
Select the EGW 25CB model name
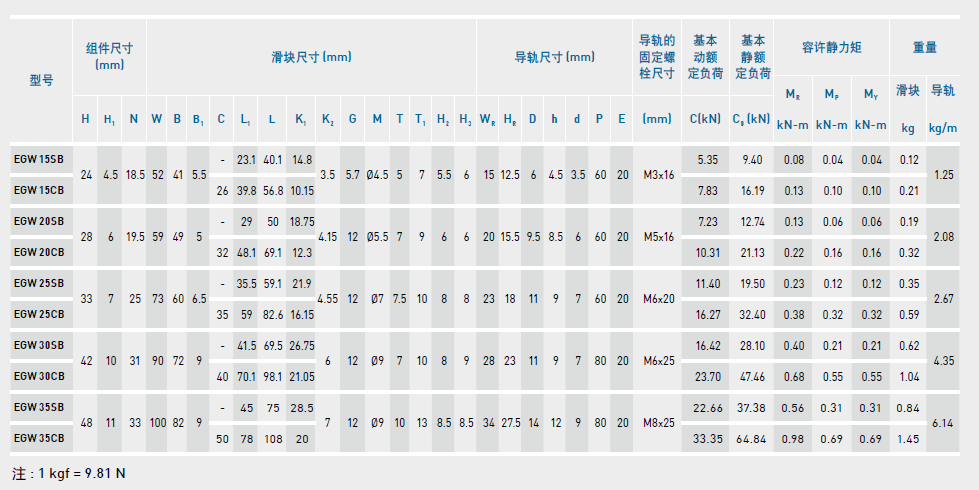[38, 314]
